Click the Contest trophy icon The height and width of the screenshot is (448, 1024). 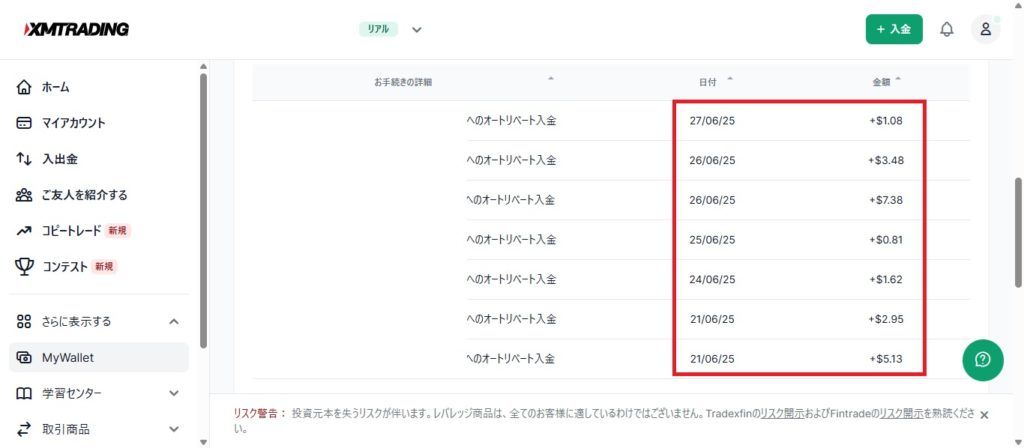coord(25,267)
